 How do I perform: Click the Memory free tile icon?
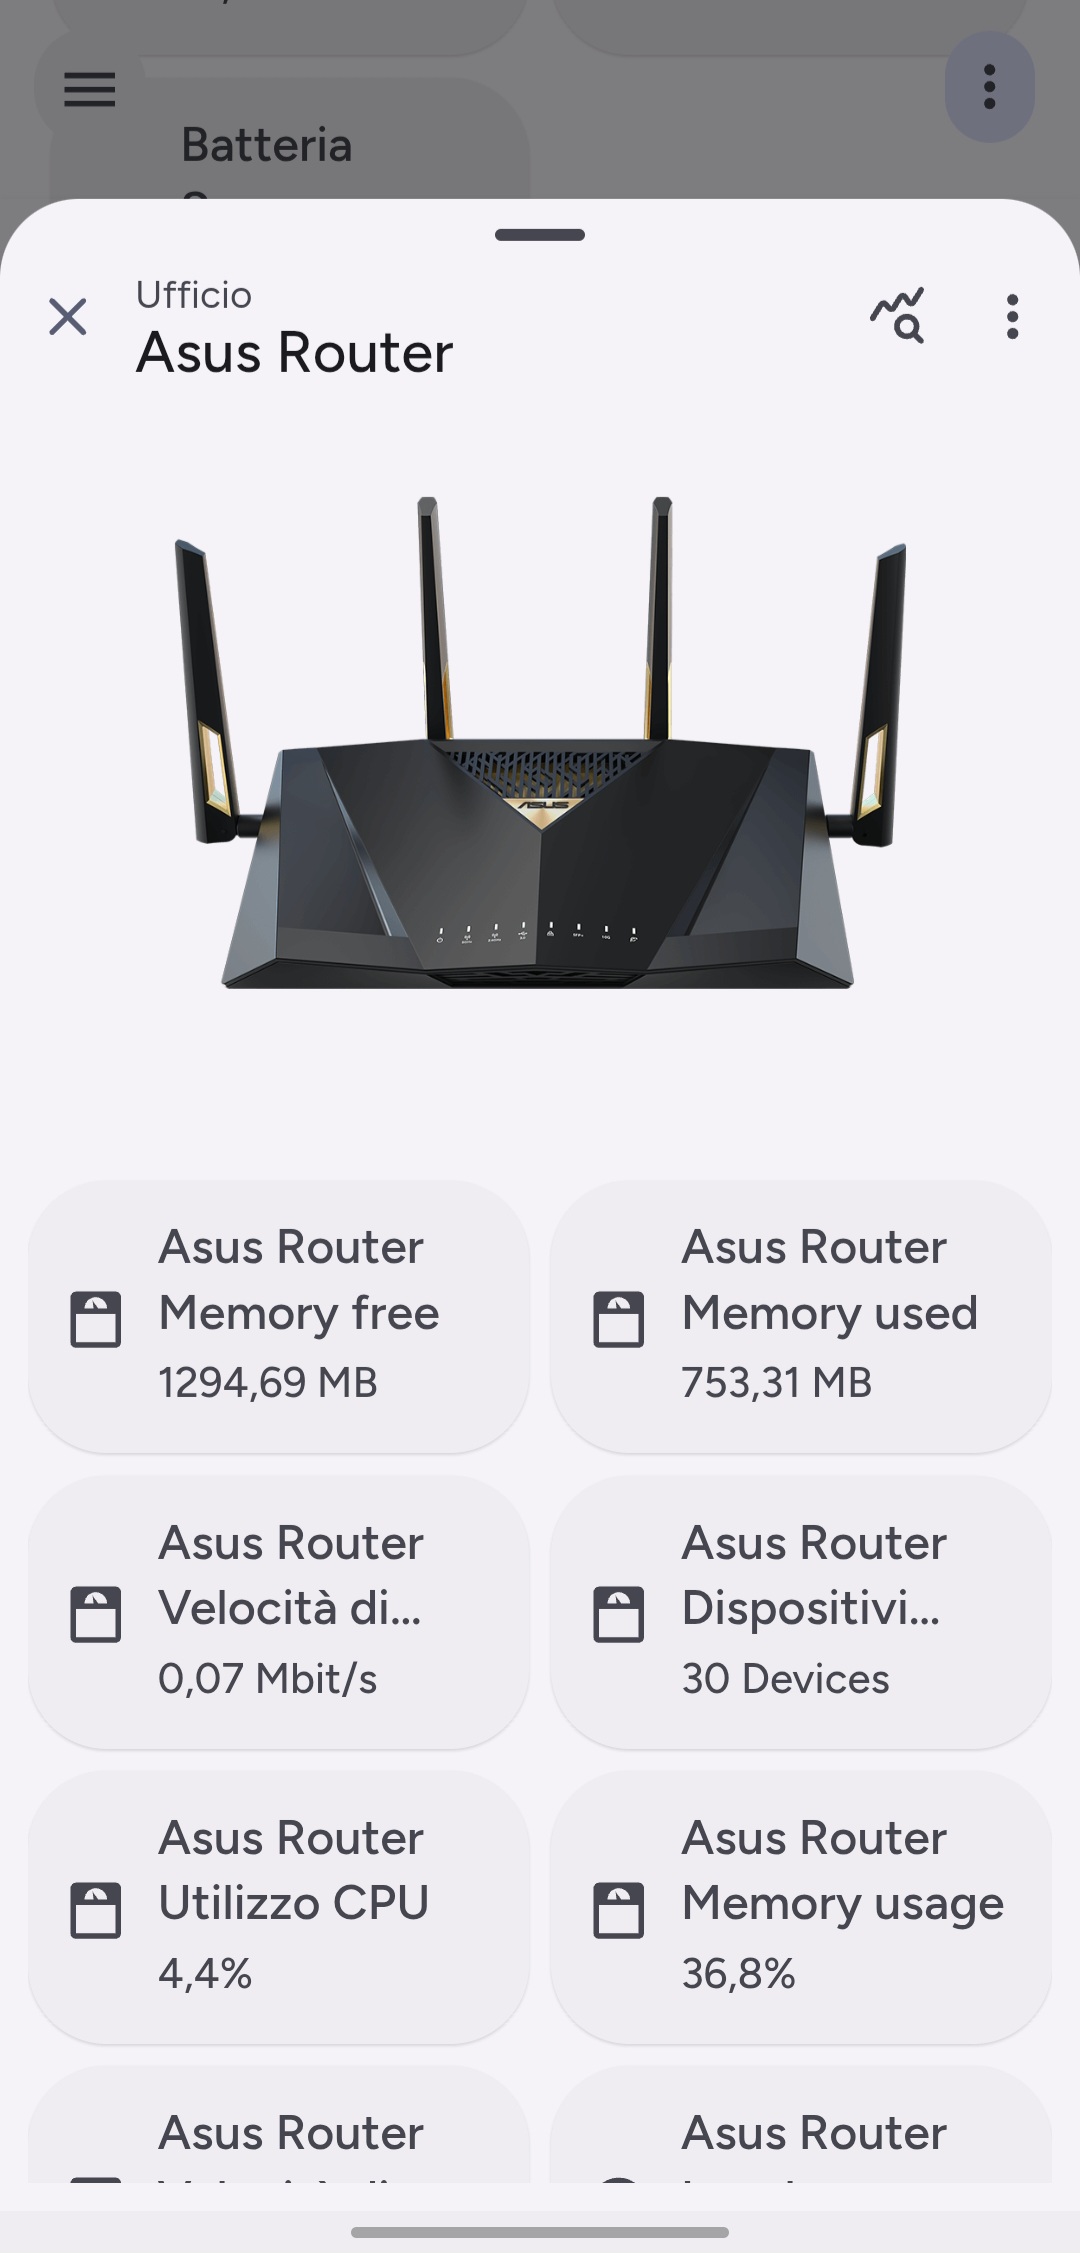(x=96, y=1319)
